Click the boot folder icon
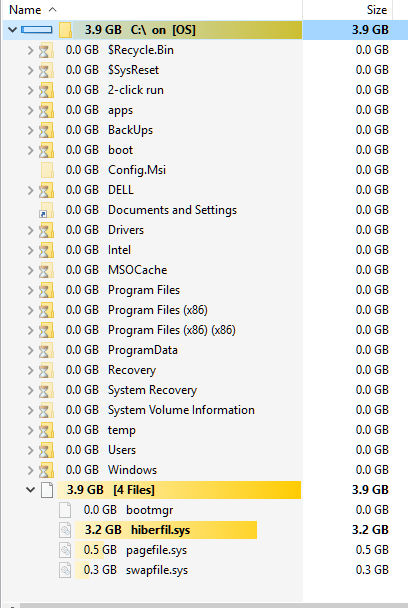 46,150
